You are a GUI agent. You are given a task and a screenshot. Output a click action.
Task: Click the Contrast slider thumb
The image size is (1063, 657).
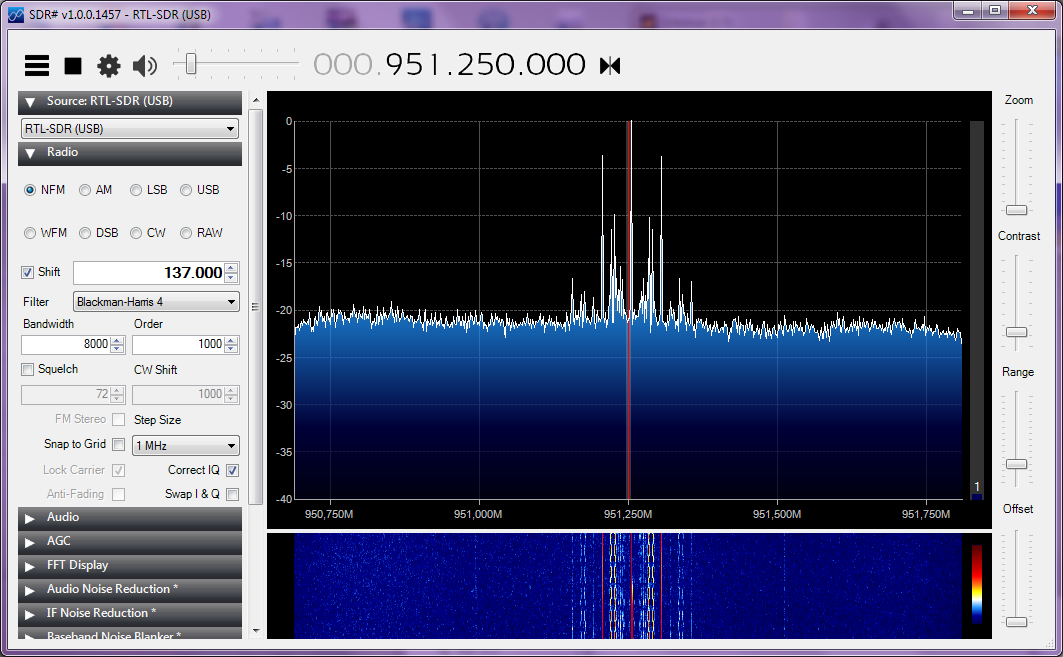pos(1016,332)
